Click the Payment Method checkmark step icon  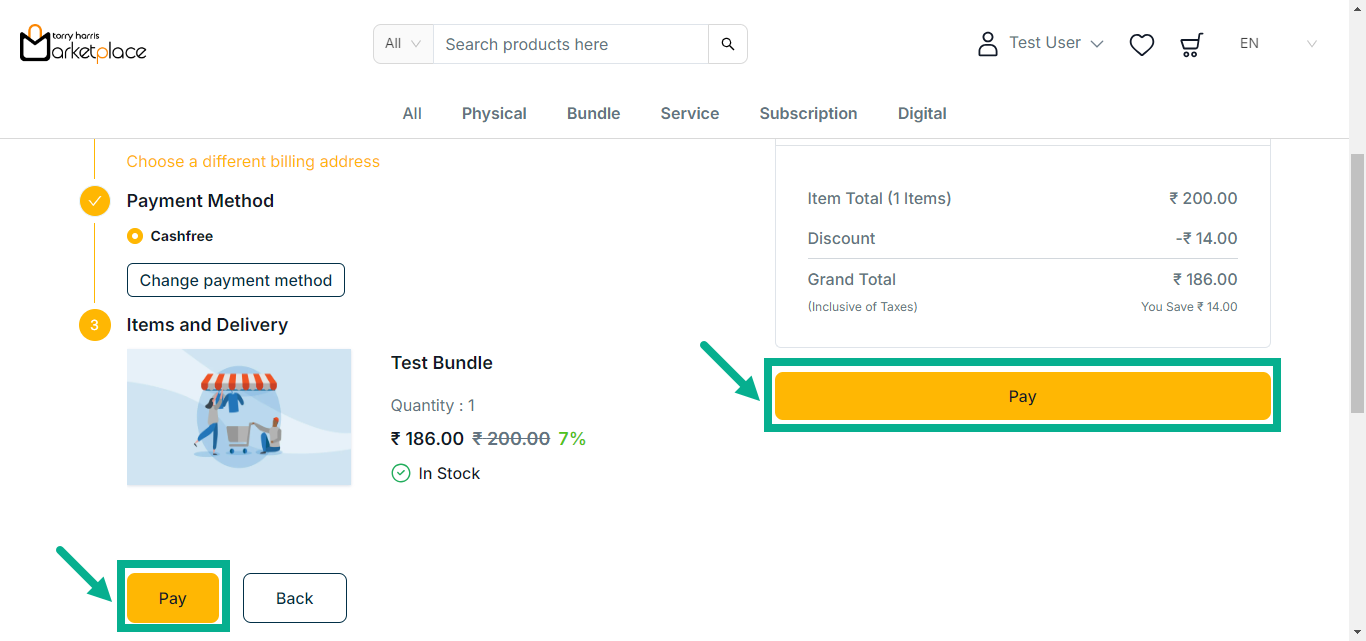[95, 201]
